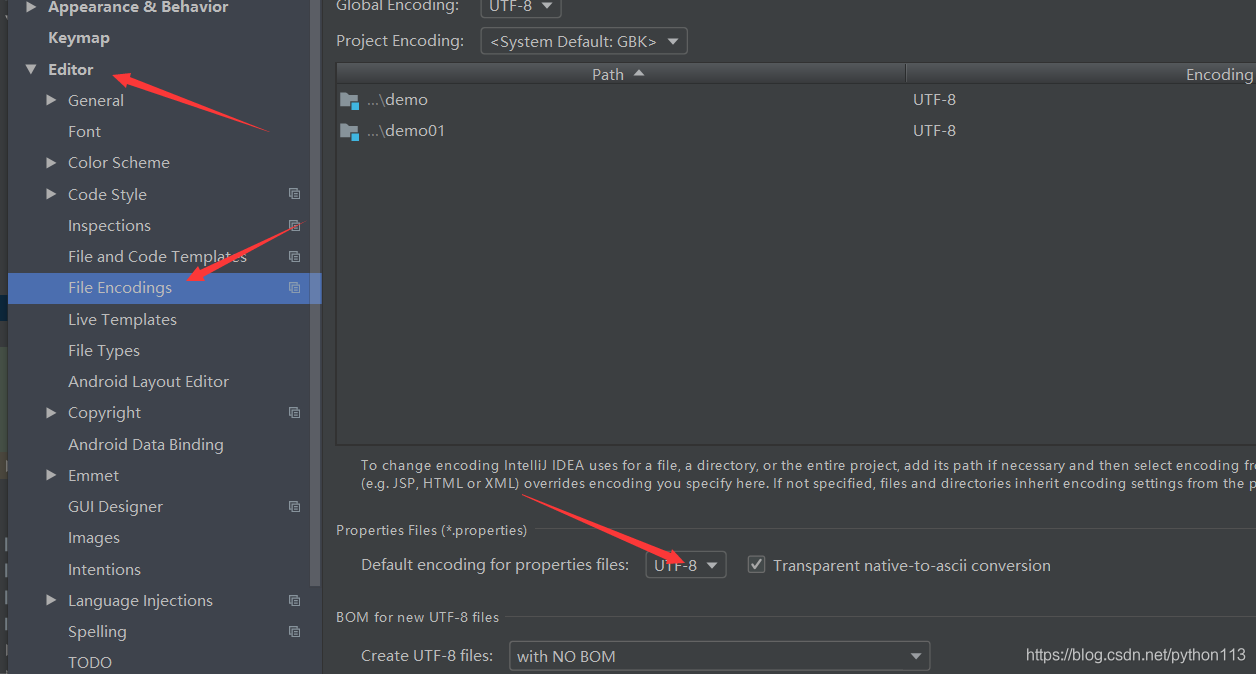
Task: Click the Encoding column header
Action: tap(1081, 74)
